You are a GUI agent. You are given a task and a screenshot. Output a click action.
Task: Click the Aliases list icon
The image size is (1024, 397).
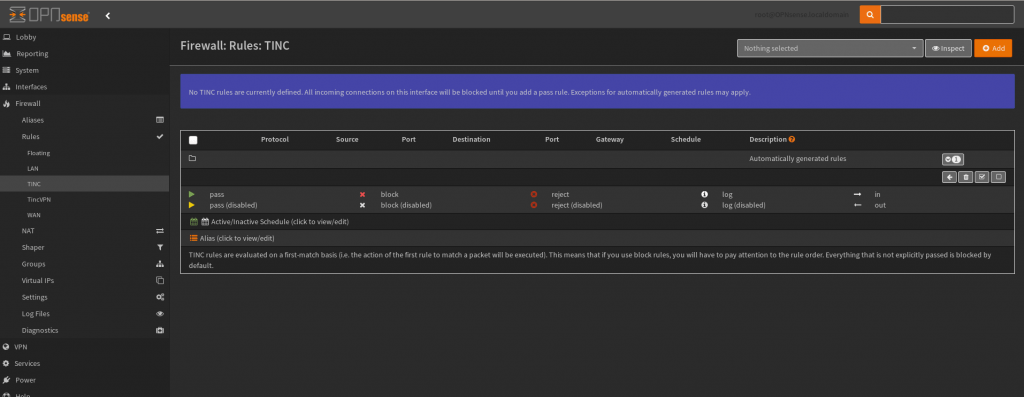tap(159, 120)
